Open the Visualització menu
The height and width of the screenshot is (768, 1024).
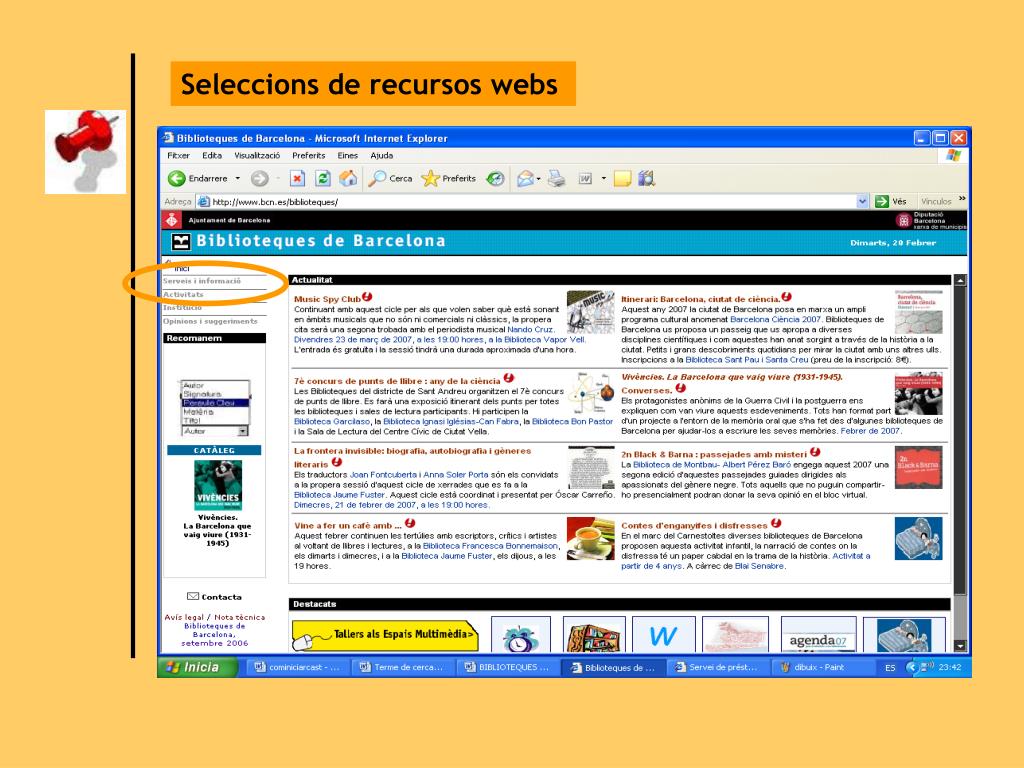pos(257,155)
